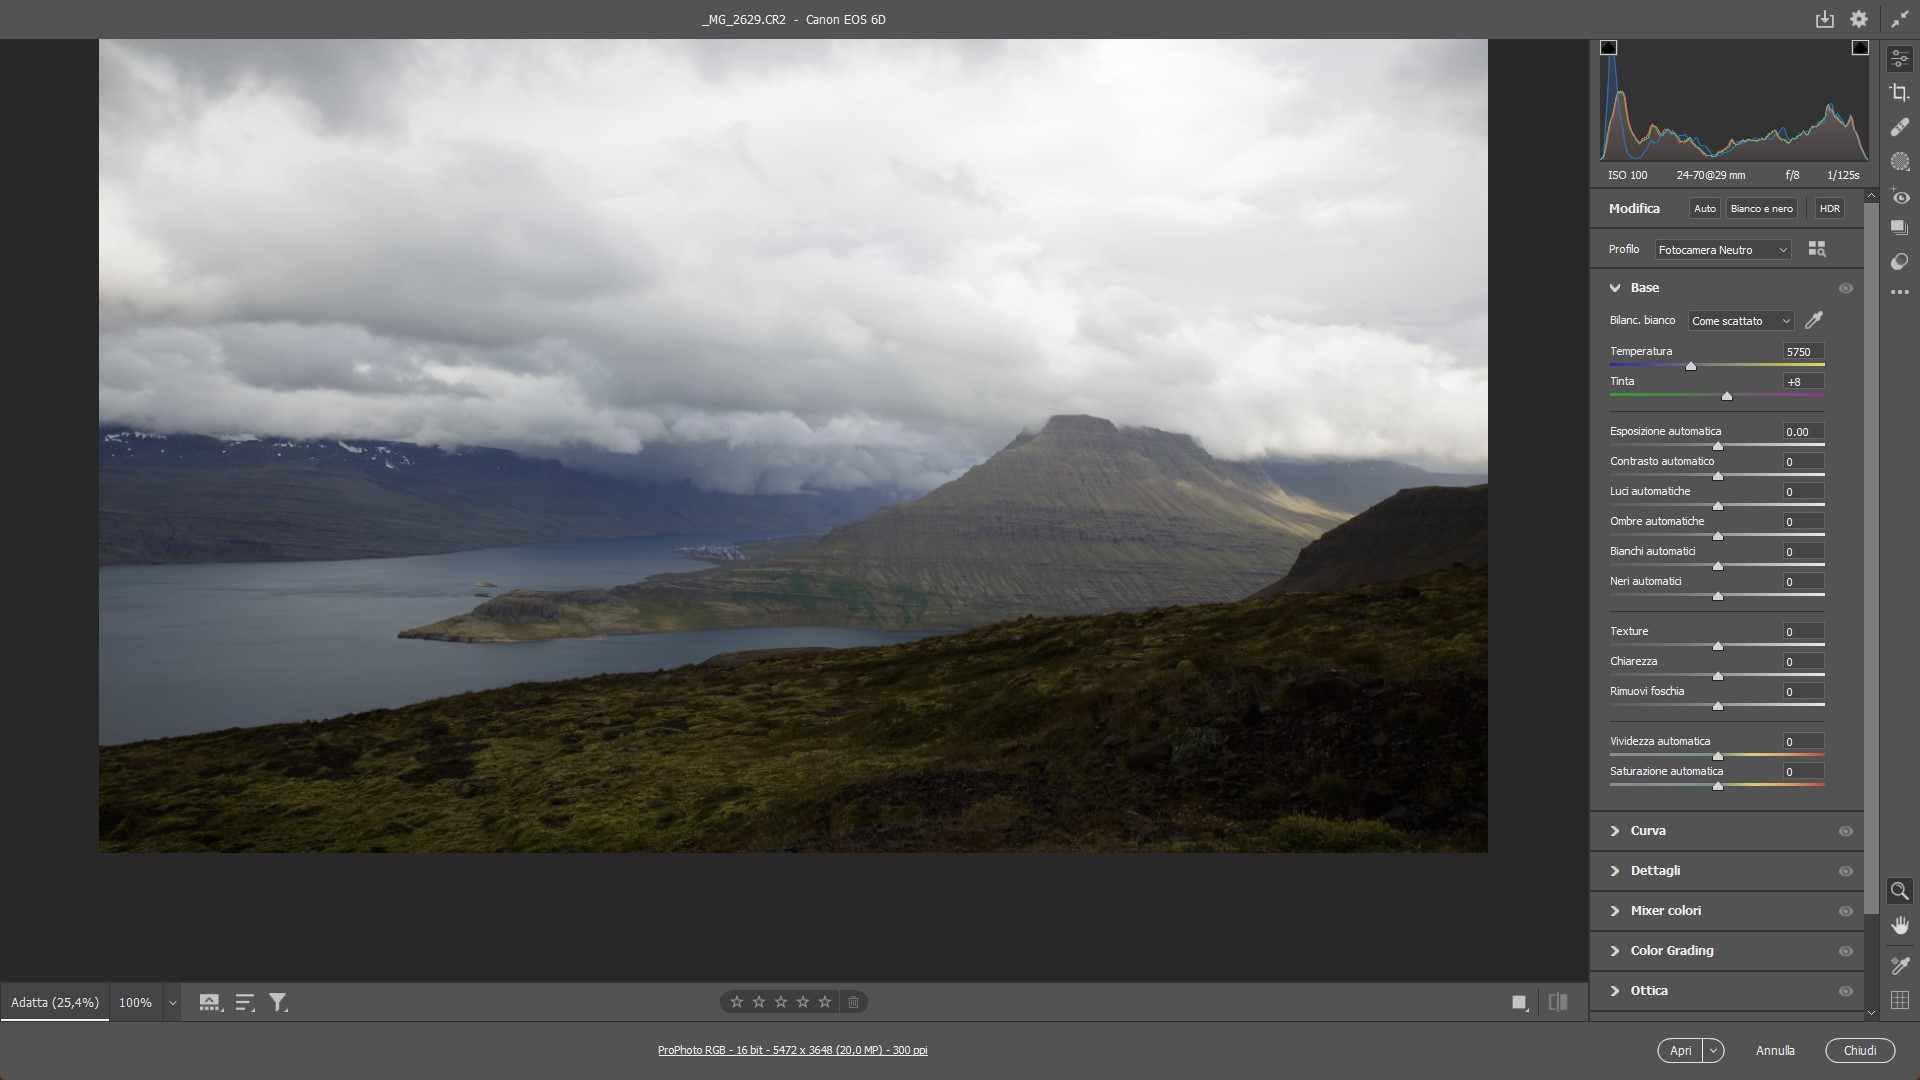Toggle visibility of Mixer colori edits
Viewport: 1920px width, 1080px height.
tap(1846, 911)
